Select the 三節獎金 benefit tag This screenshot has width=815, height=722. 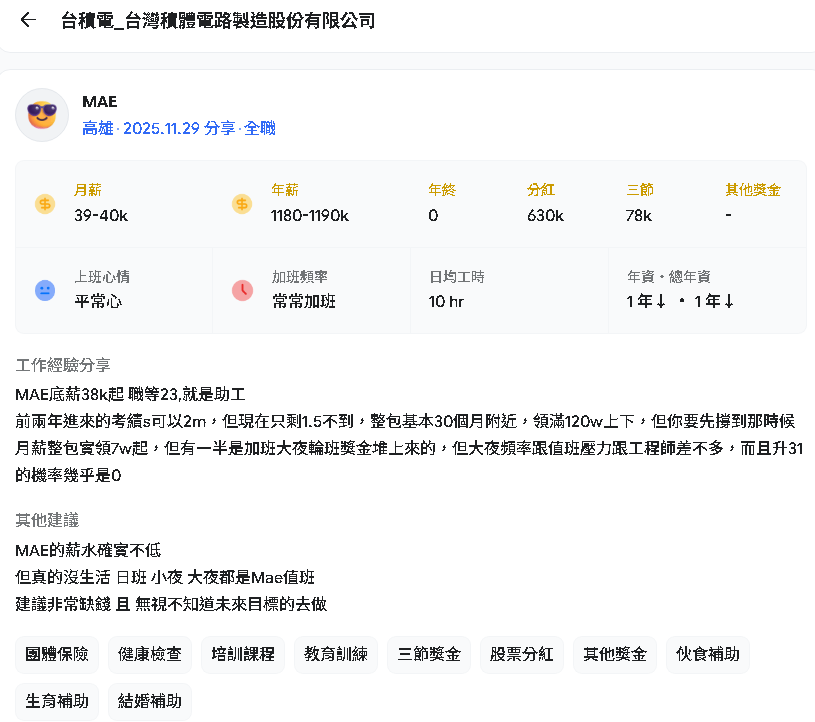point(429,654)
